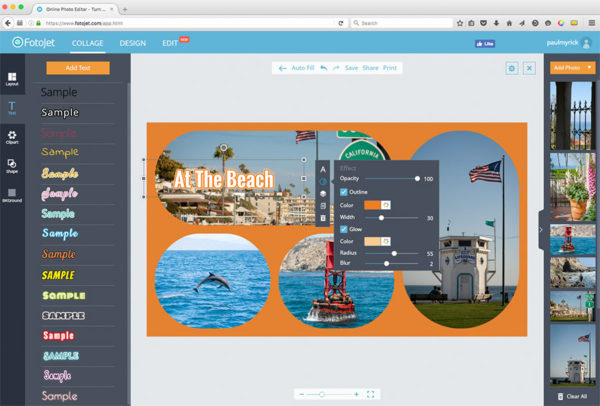Click Save in top toolbar
Screen dimensions: 600x406
coord(351,68)
